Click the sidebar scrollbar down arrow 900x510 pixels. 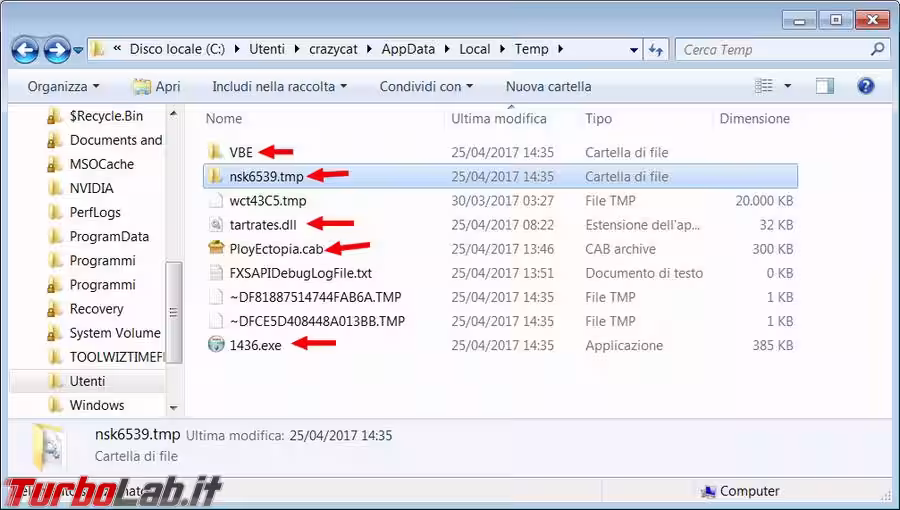coord(173,407)
